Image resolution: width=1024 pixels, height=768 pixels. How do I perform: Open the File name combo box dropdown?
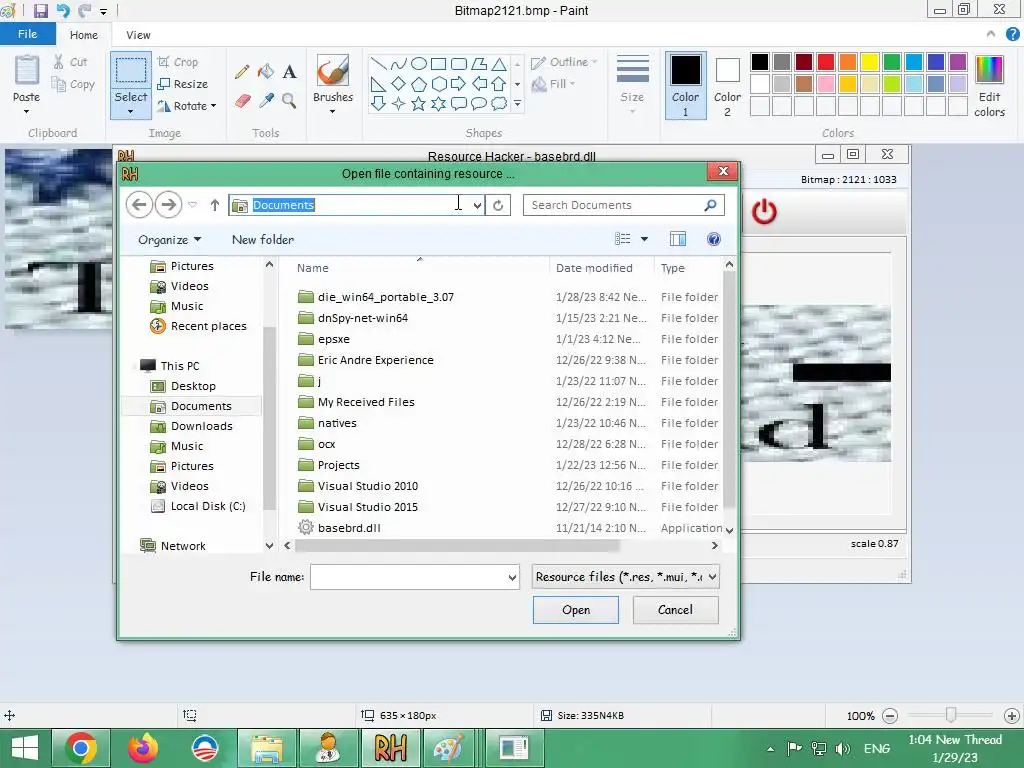(512, 577)
